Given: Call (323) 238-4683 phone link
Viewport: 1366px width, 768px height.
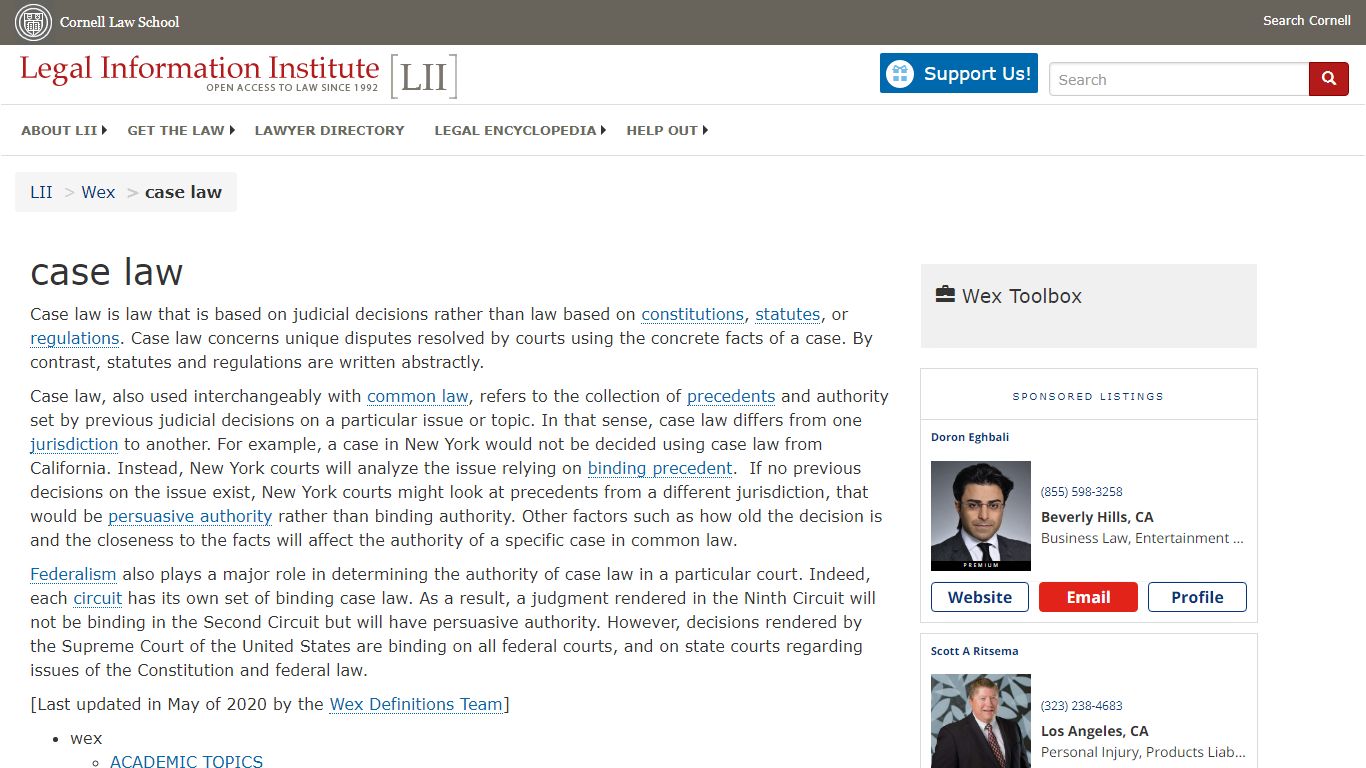Looking at the screenshot, I should coord(1081,705).
